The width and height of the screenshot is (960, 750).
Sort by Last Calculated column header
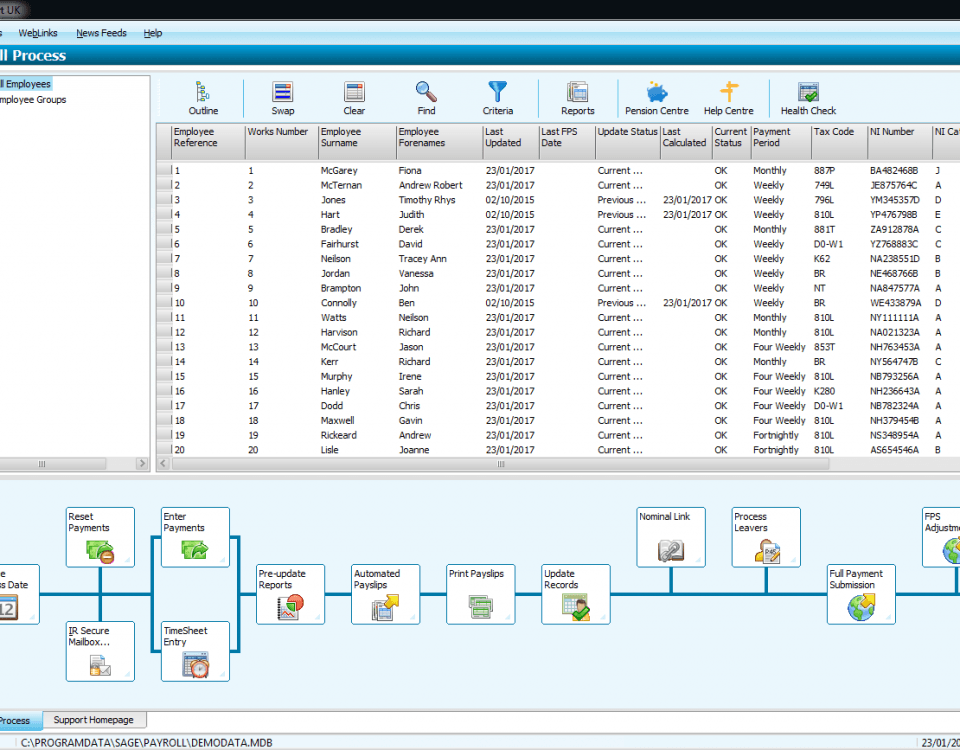[x=686, y=142]
